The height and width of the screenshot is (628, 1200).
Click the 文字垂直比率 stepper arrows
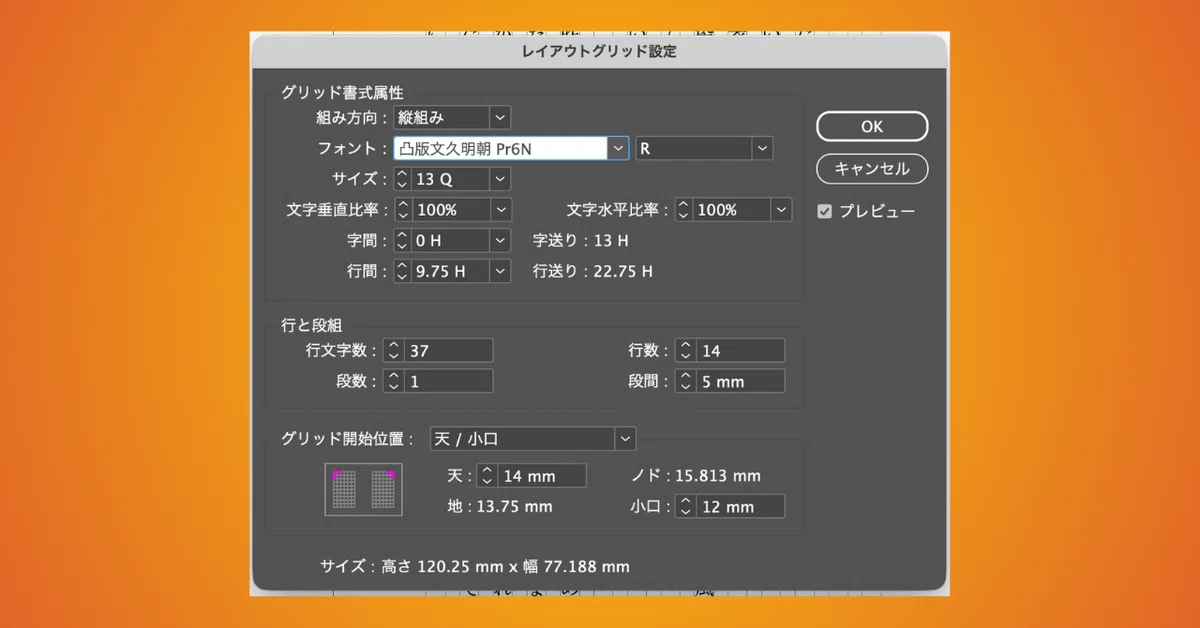pyautogui.click(x=402, y=210)
